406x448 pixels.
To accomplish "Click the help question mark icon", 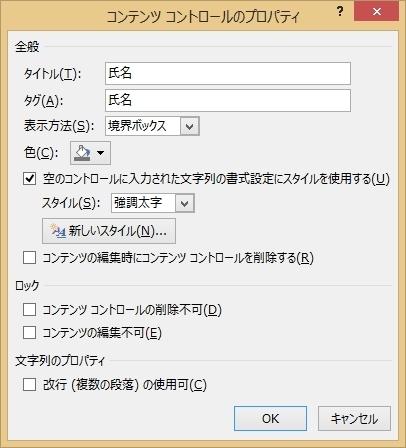I will tap(340, 12).
